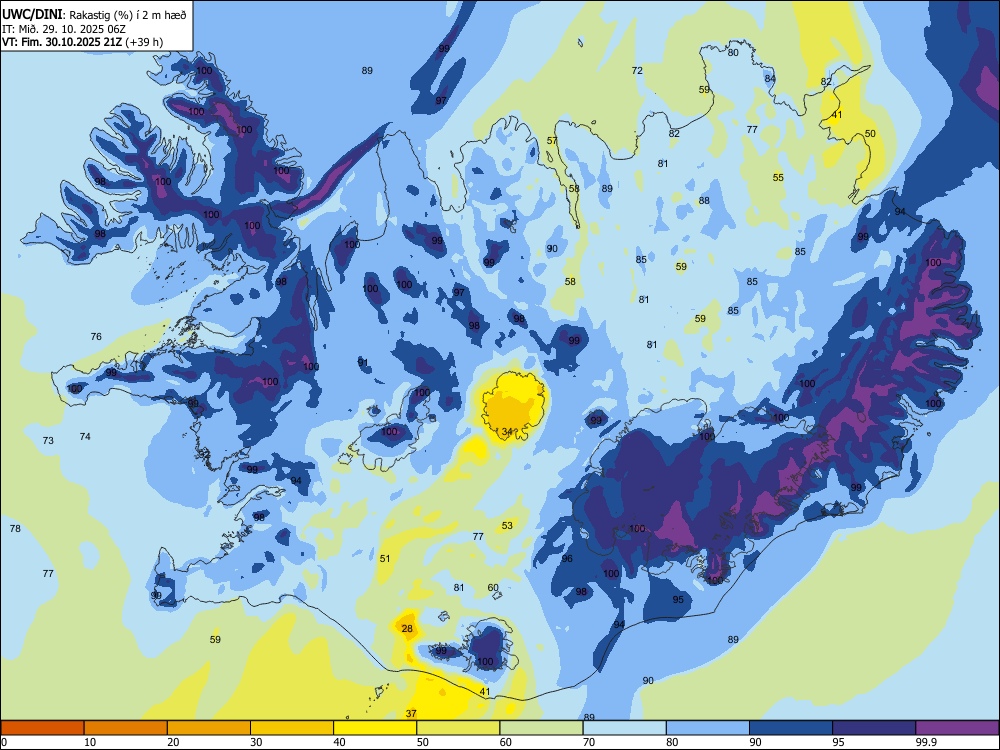Click the UWC/DINI title text

33,14
